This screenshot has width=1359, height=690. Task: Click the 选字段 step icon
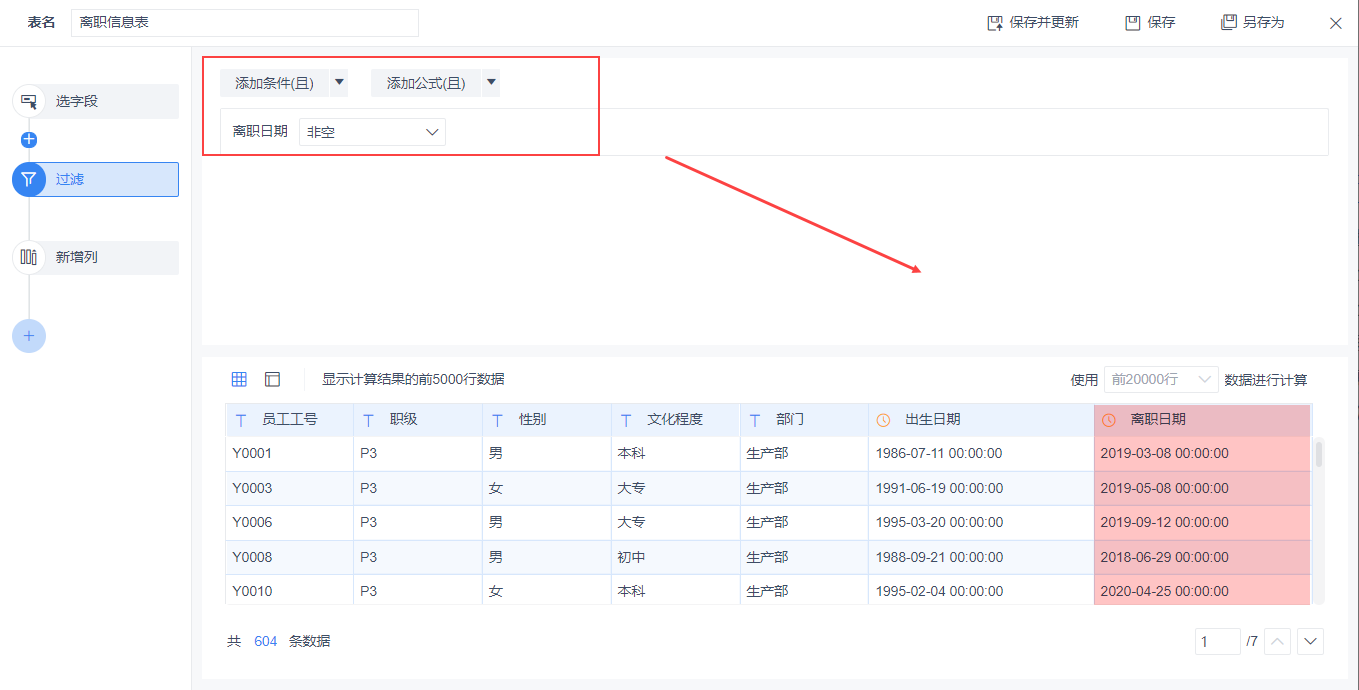pyautogui.click(x=29, y=101)
